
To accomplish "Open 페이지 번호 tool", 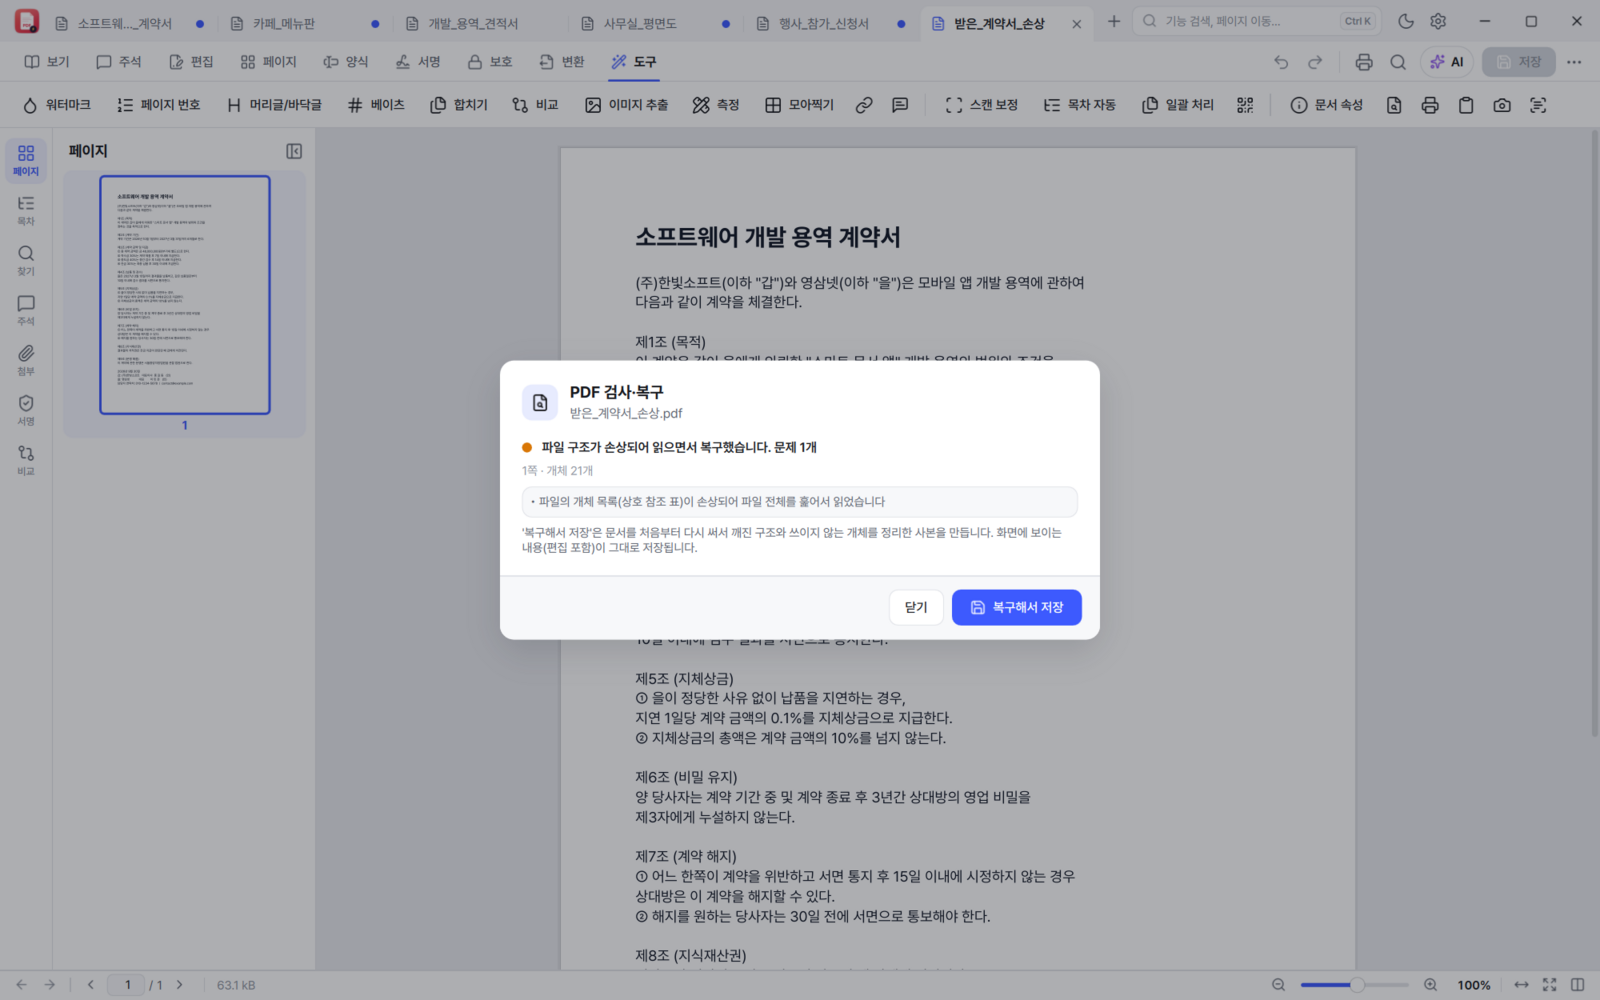I will coord(158,105).
